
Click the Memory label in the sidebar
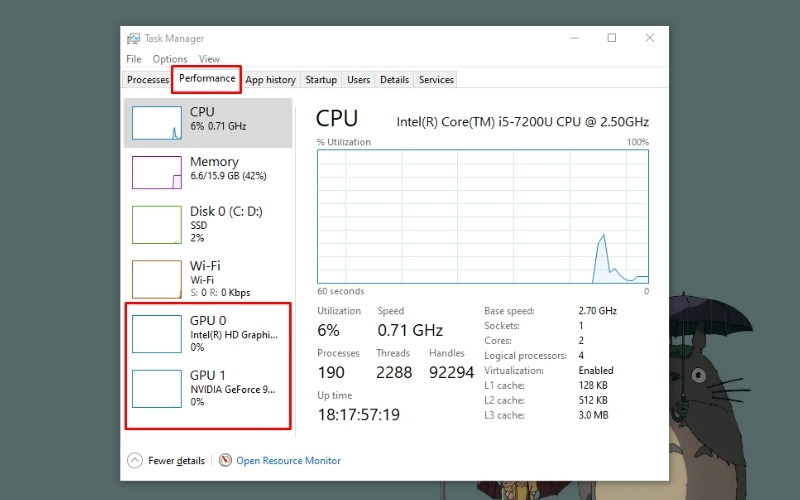214,162
